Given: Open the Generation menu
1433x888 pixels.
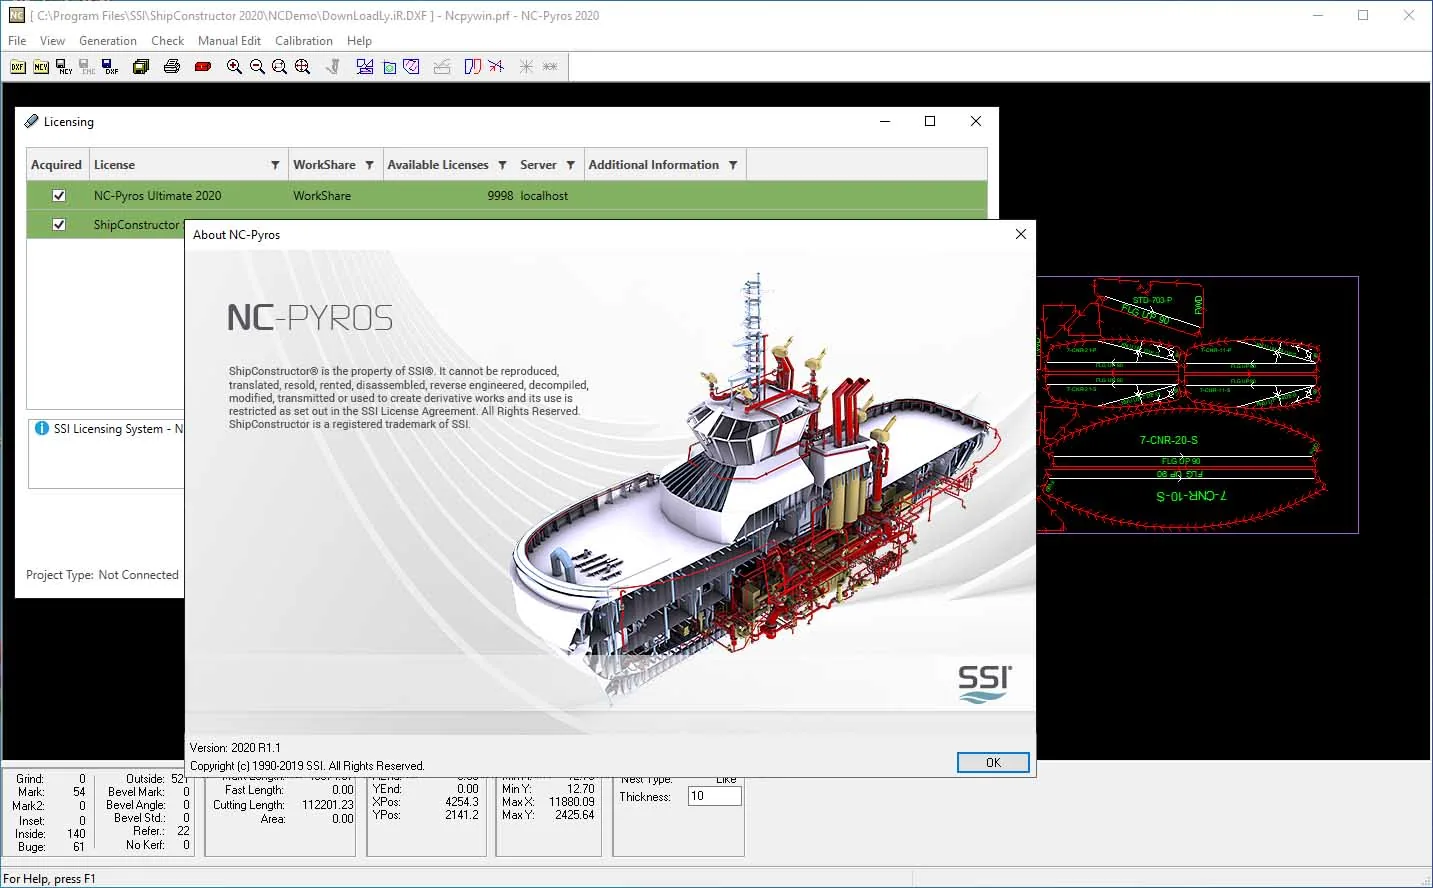Looking at the screenshot, I should click(108, 41).
